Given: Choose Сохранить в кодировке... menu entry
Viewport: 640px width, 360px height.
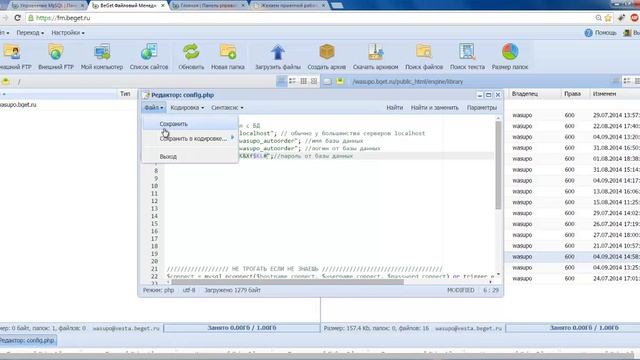Looking at the screenshot, I should (190, 138).
